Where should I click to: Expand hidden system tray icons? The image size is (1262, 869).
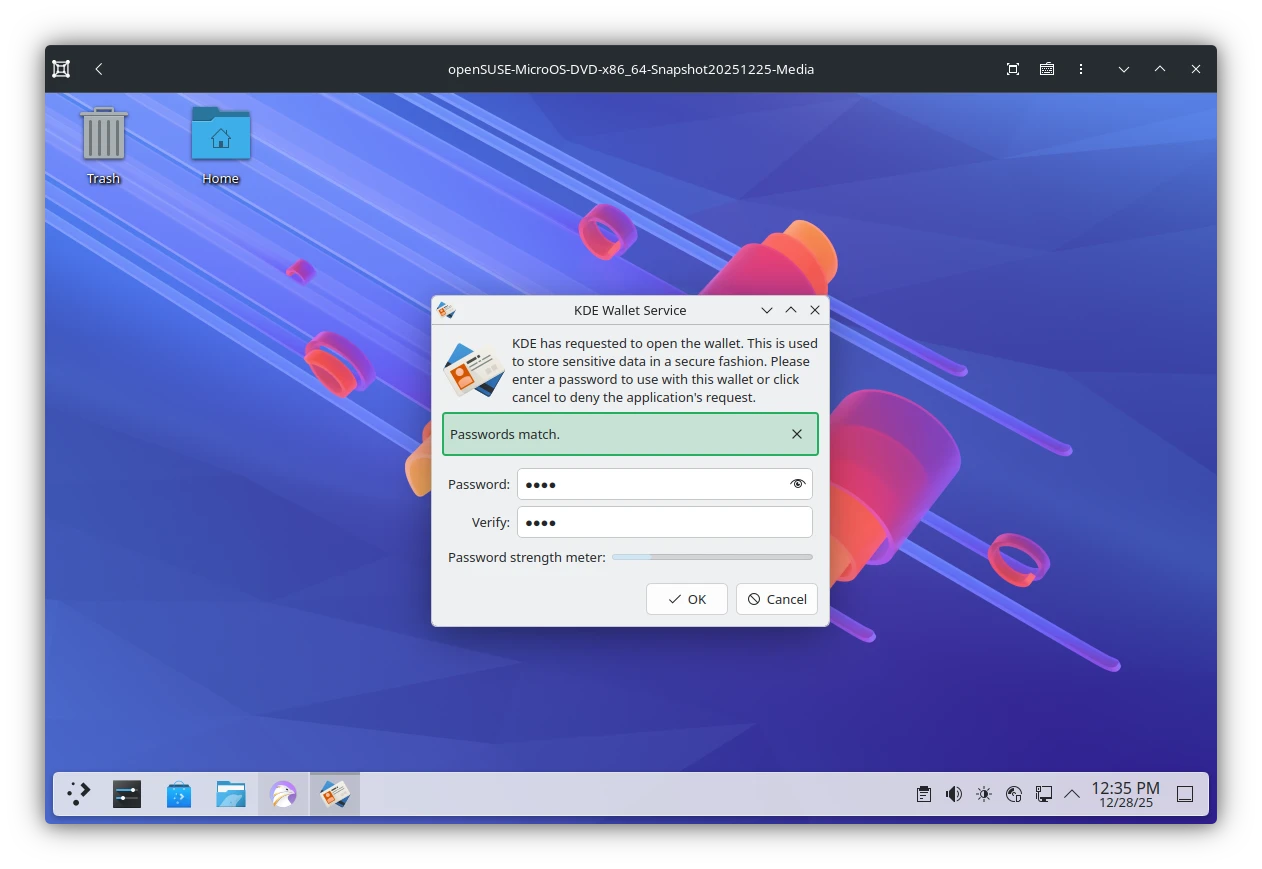pyautogui.click(x=1072, y=793)
